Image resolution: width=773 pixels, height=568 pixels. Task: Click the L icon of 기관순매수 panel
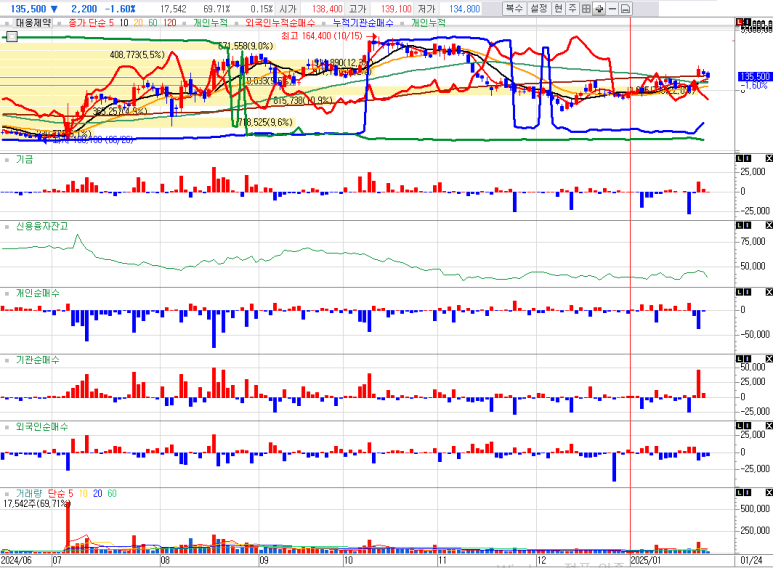(x=740, y=358)
